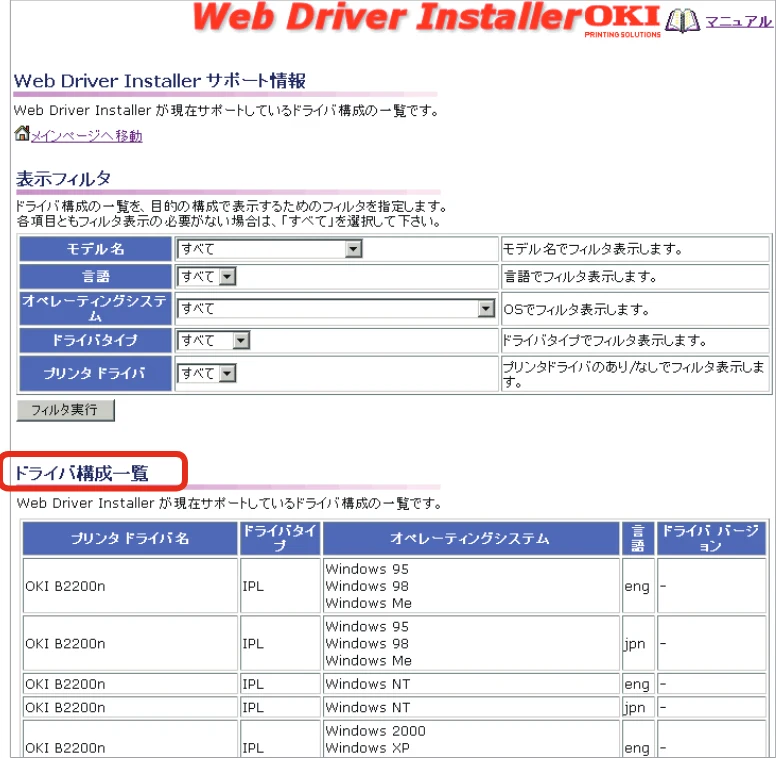
Task: Select OKI B2200n row with jpn Windows 95
Action: point(394,644)
